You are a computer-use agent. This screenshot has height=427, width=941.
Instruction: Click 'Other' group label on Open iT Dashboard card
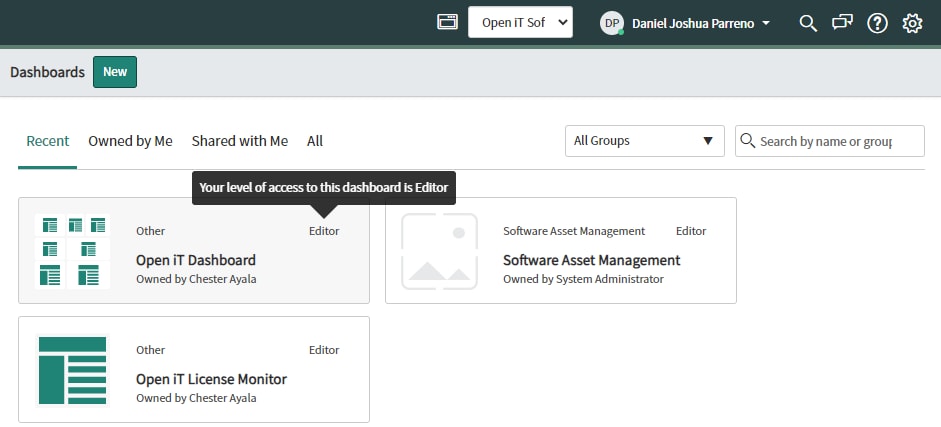pyautogui.click(x=151, y=231)
